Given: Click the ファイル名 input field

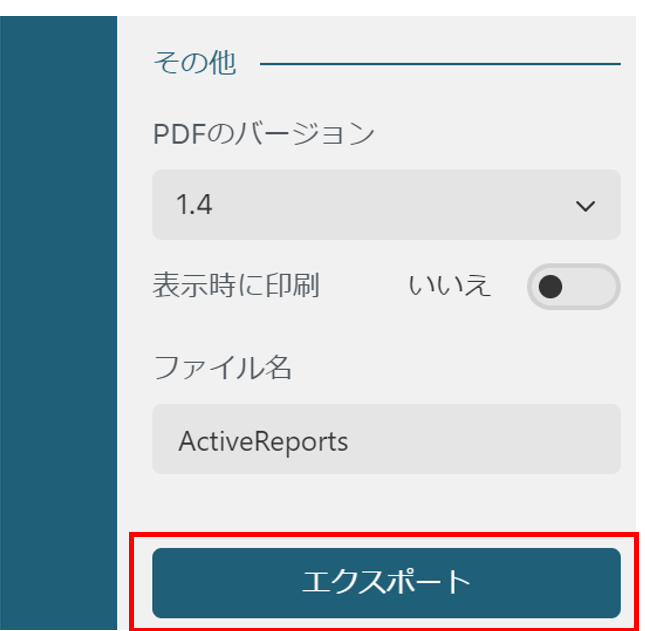Looking at the screenshot, I should tap(386, 439).
